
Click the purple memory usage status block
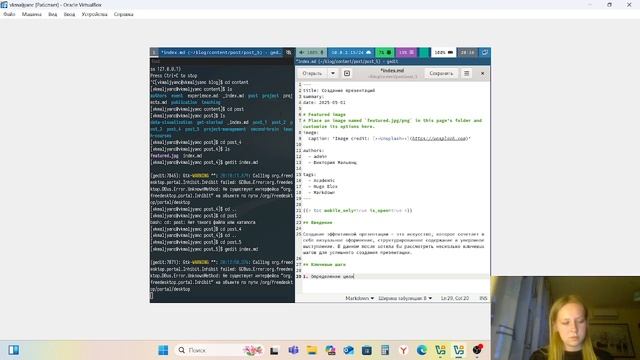407,52
